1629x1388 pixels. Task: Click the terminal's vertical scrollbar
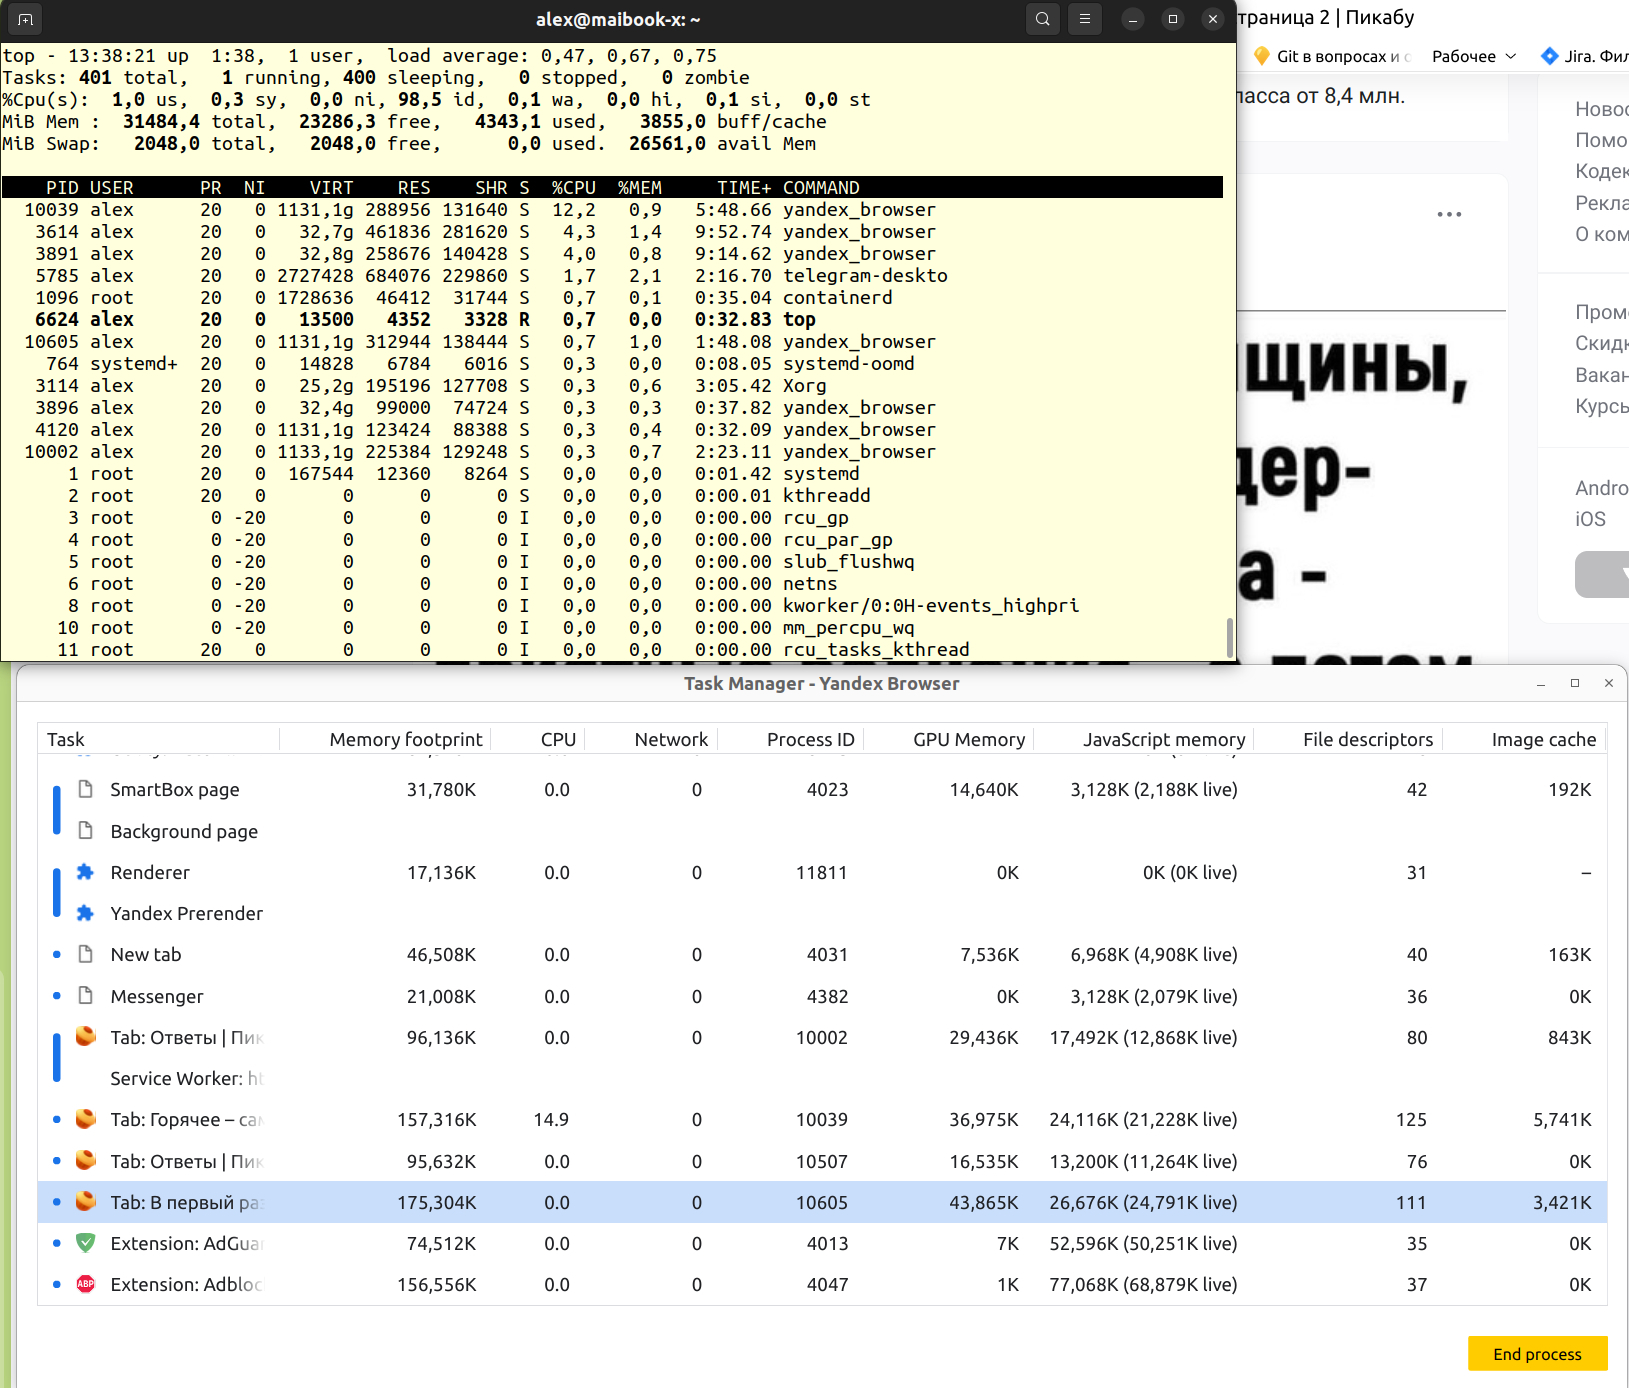point(1229,637)
